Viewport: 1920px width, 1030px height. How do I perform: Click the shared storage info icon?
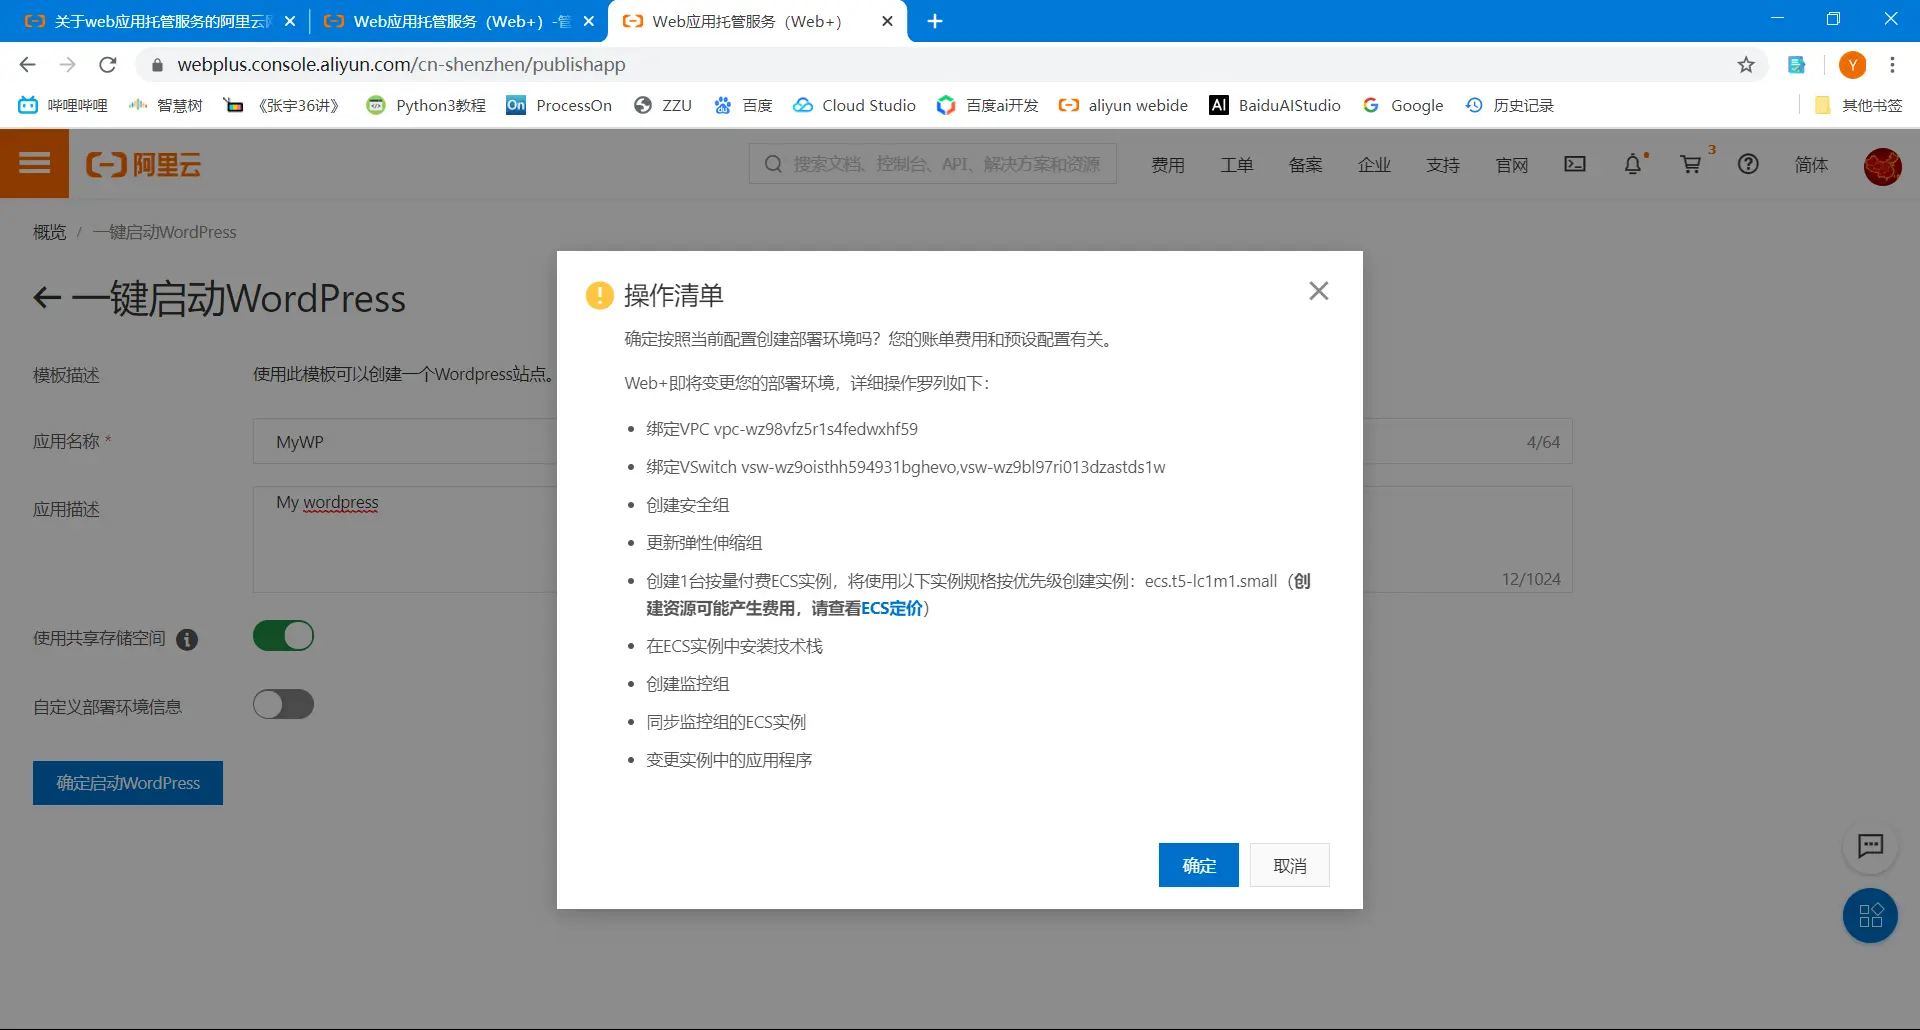point(187,640)
